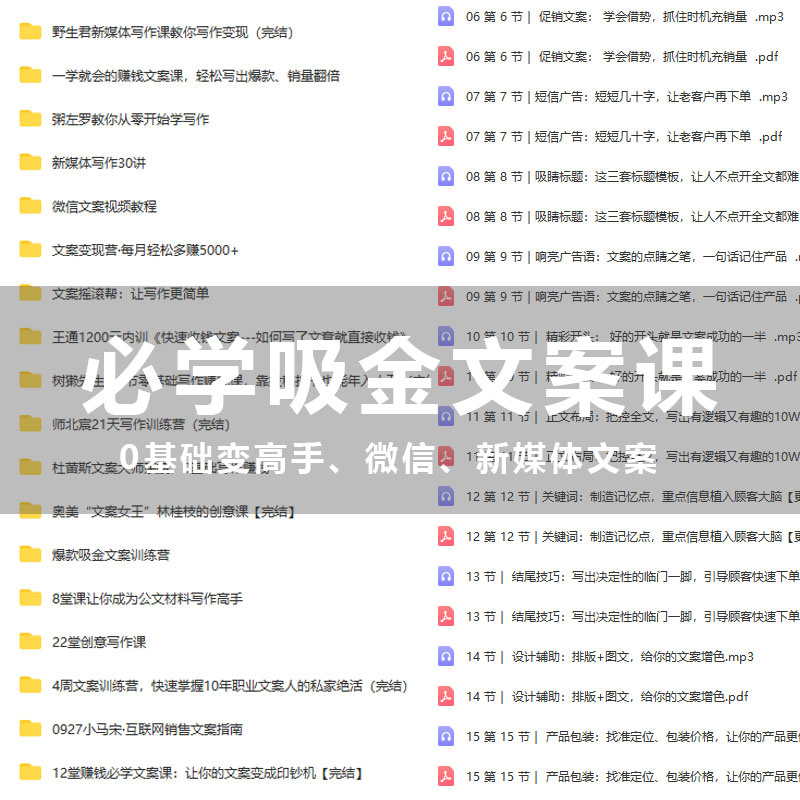Viewport: 800px width, 800px height.
Task: Click the folder icon beside 野生君新媒体写作课教你写作变现
Action: click(x=30, y=32)
